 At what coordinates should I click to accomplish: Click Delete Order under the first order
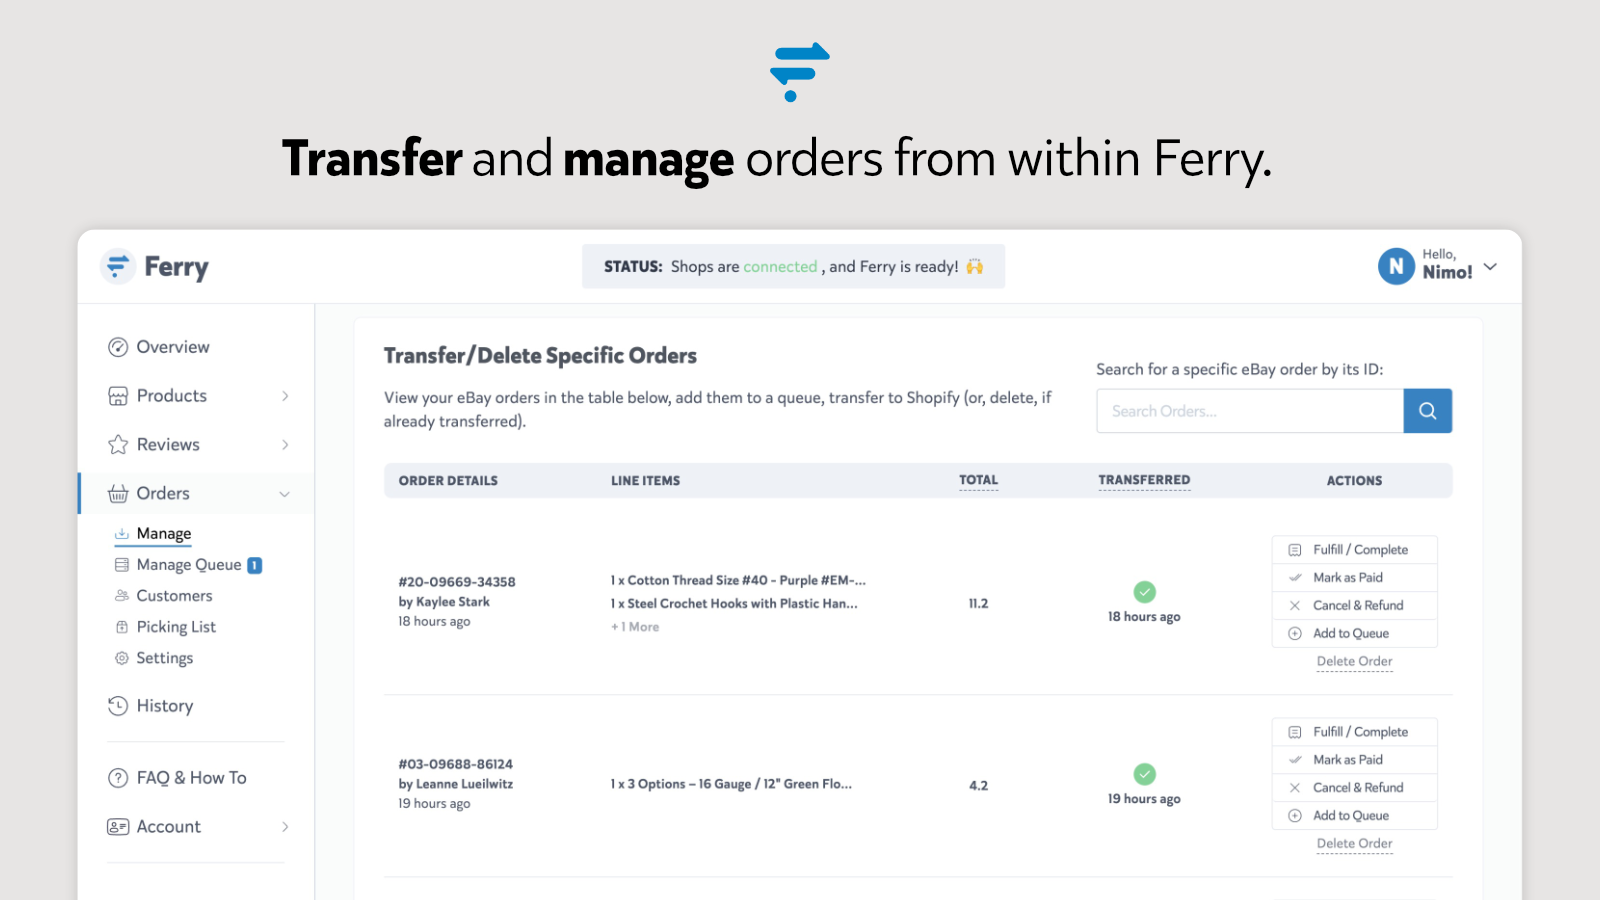click(x=1354, y=661)
